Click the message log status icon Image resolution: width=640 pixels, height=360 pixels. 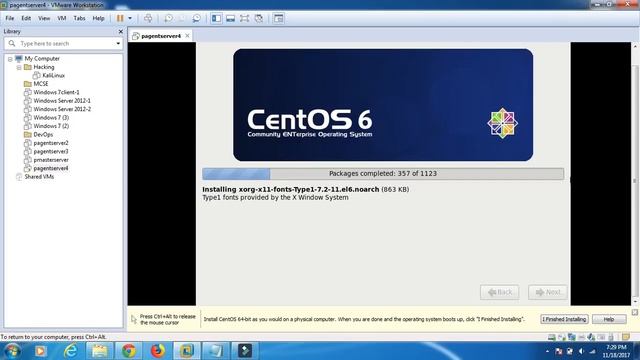coord(626,337)
